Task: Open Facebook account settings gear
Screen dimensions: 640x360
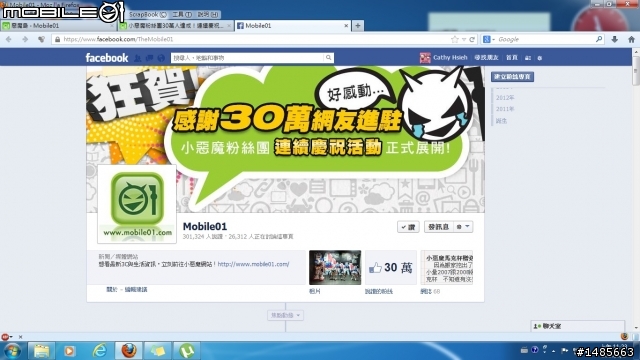Action: click(x=540, y=58)
